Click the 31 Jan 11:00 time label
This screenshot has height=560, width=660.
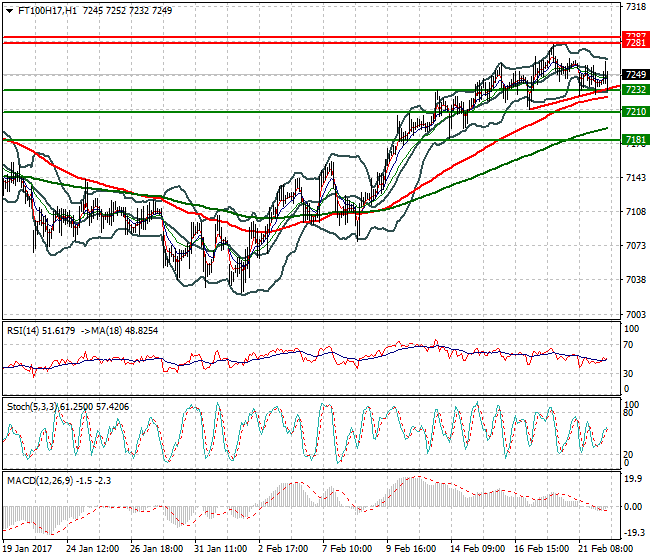pyautogui.click(x=221, y=549)
